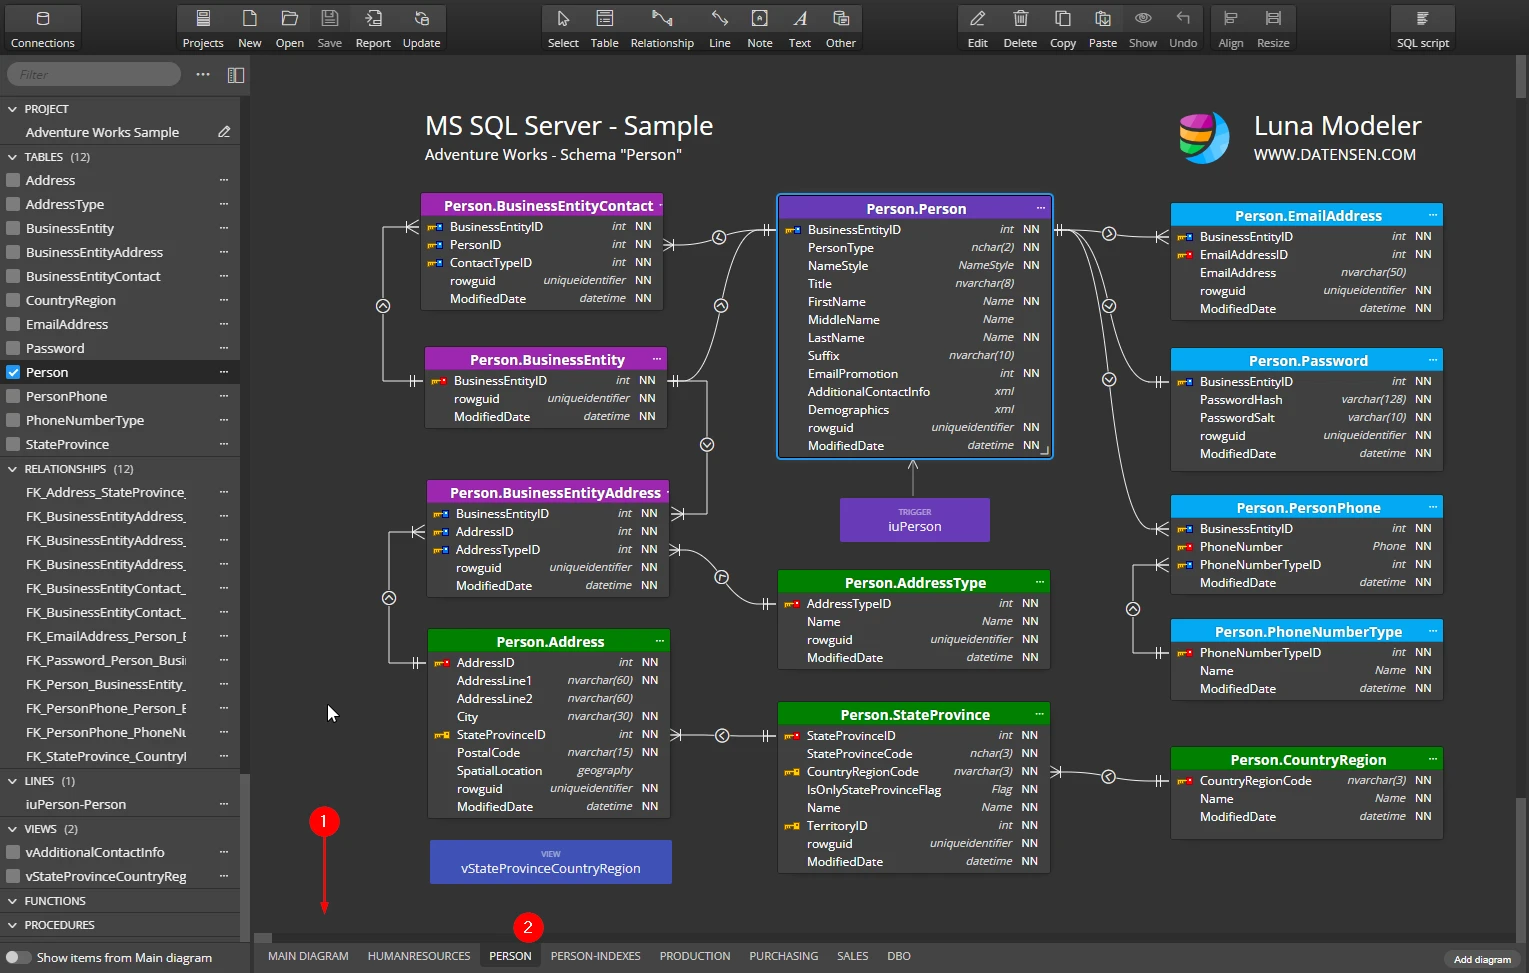Switch to the HUMANRESOURCES tab
1529x973 pixels.
click(x=419, y=957)
